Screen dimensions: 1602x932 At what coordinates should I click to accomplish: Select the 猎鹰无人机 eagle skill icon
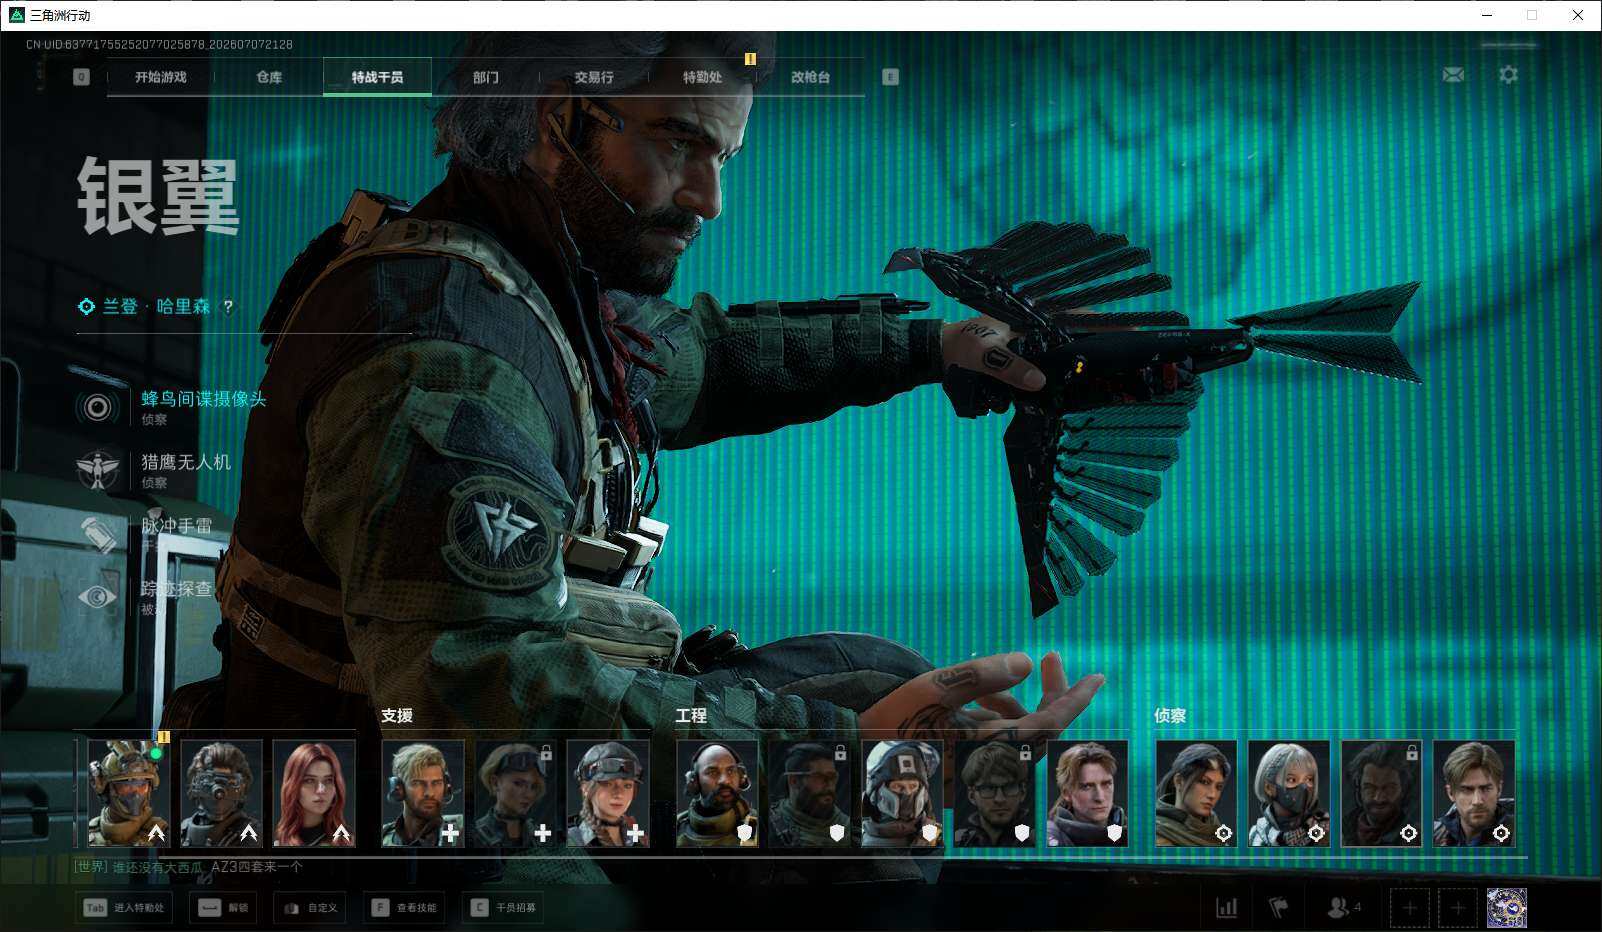97,470
